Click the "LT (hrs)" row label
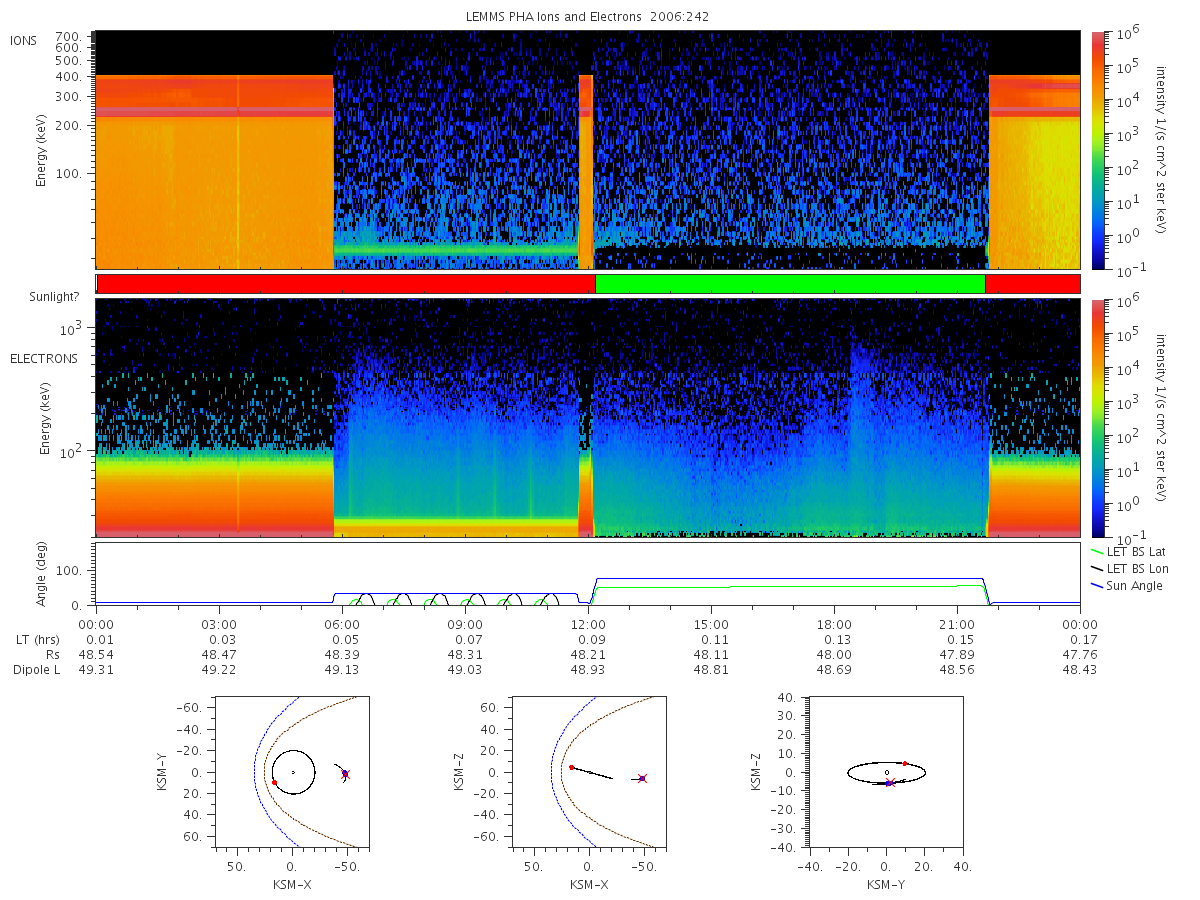This screenshot has height=900, width=1200. pos(36,639)
